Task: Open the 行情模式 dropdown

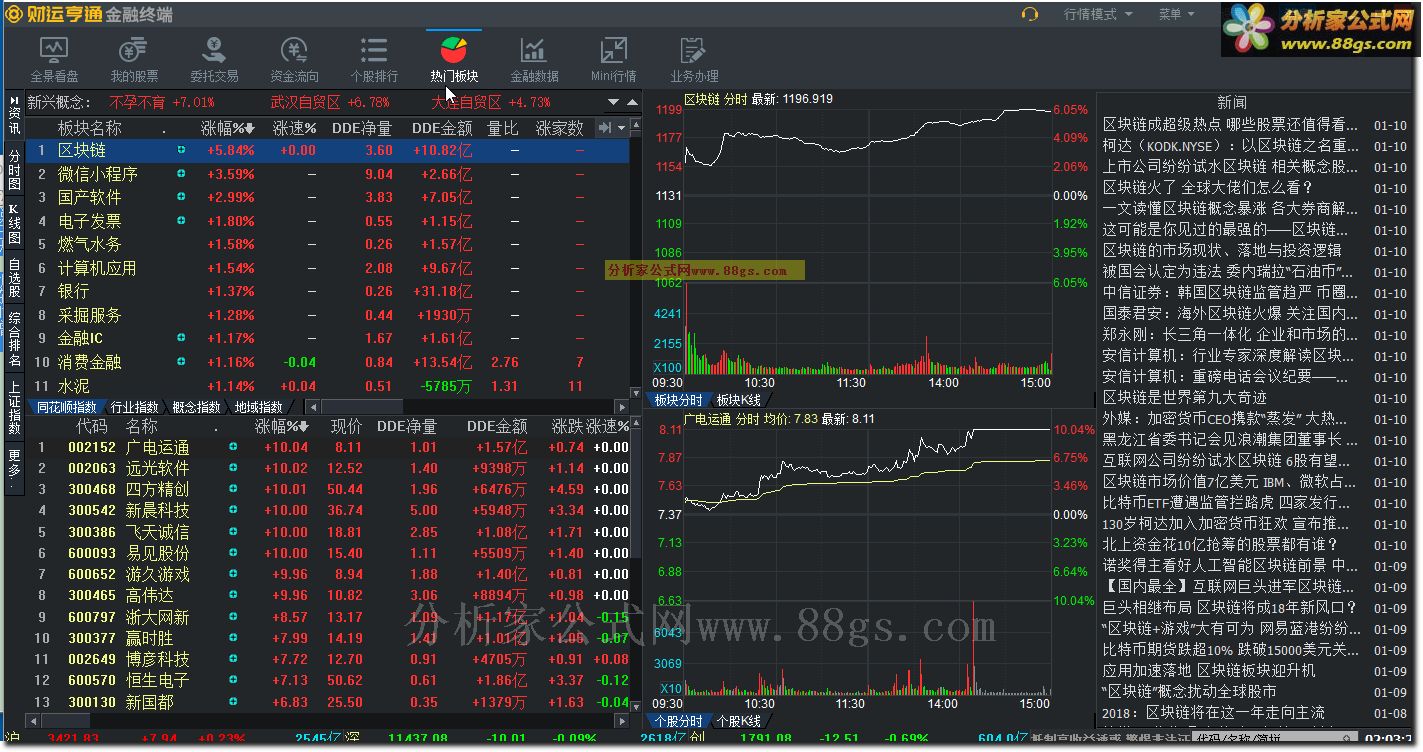Action: click(1098, 14)
